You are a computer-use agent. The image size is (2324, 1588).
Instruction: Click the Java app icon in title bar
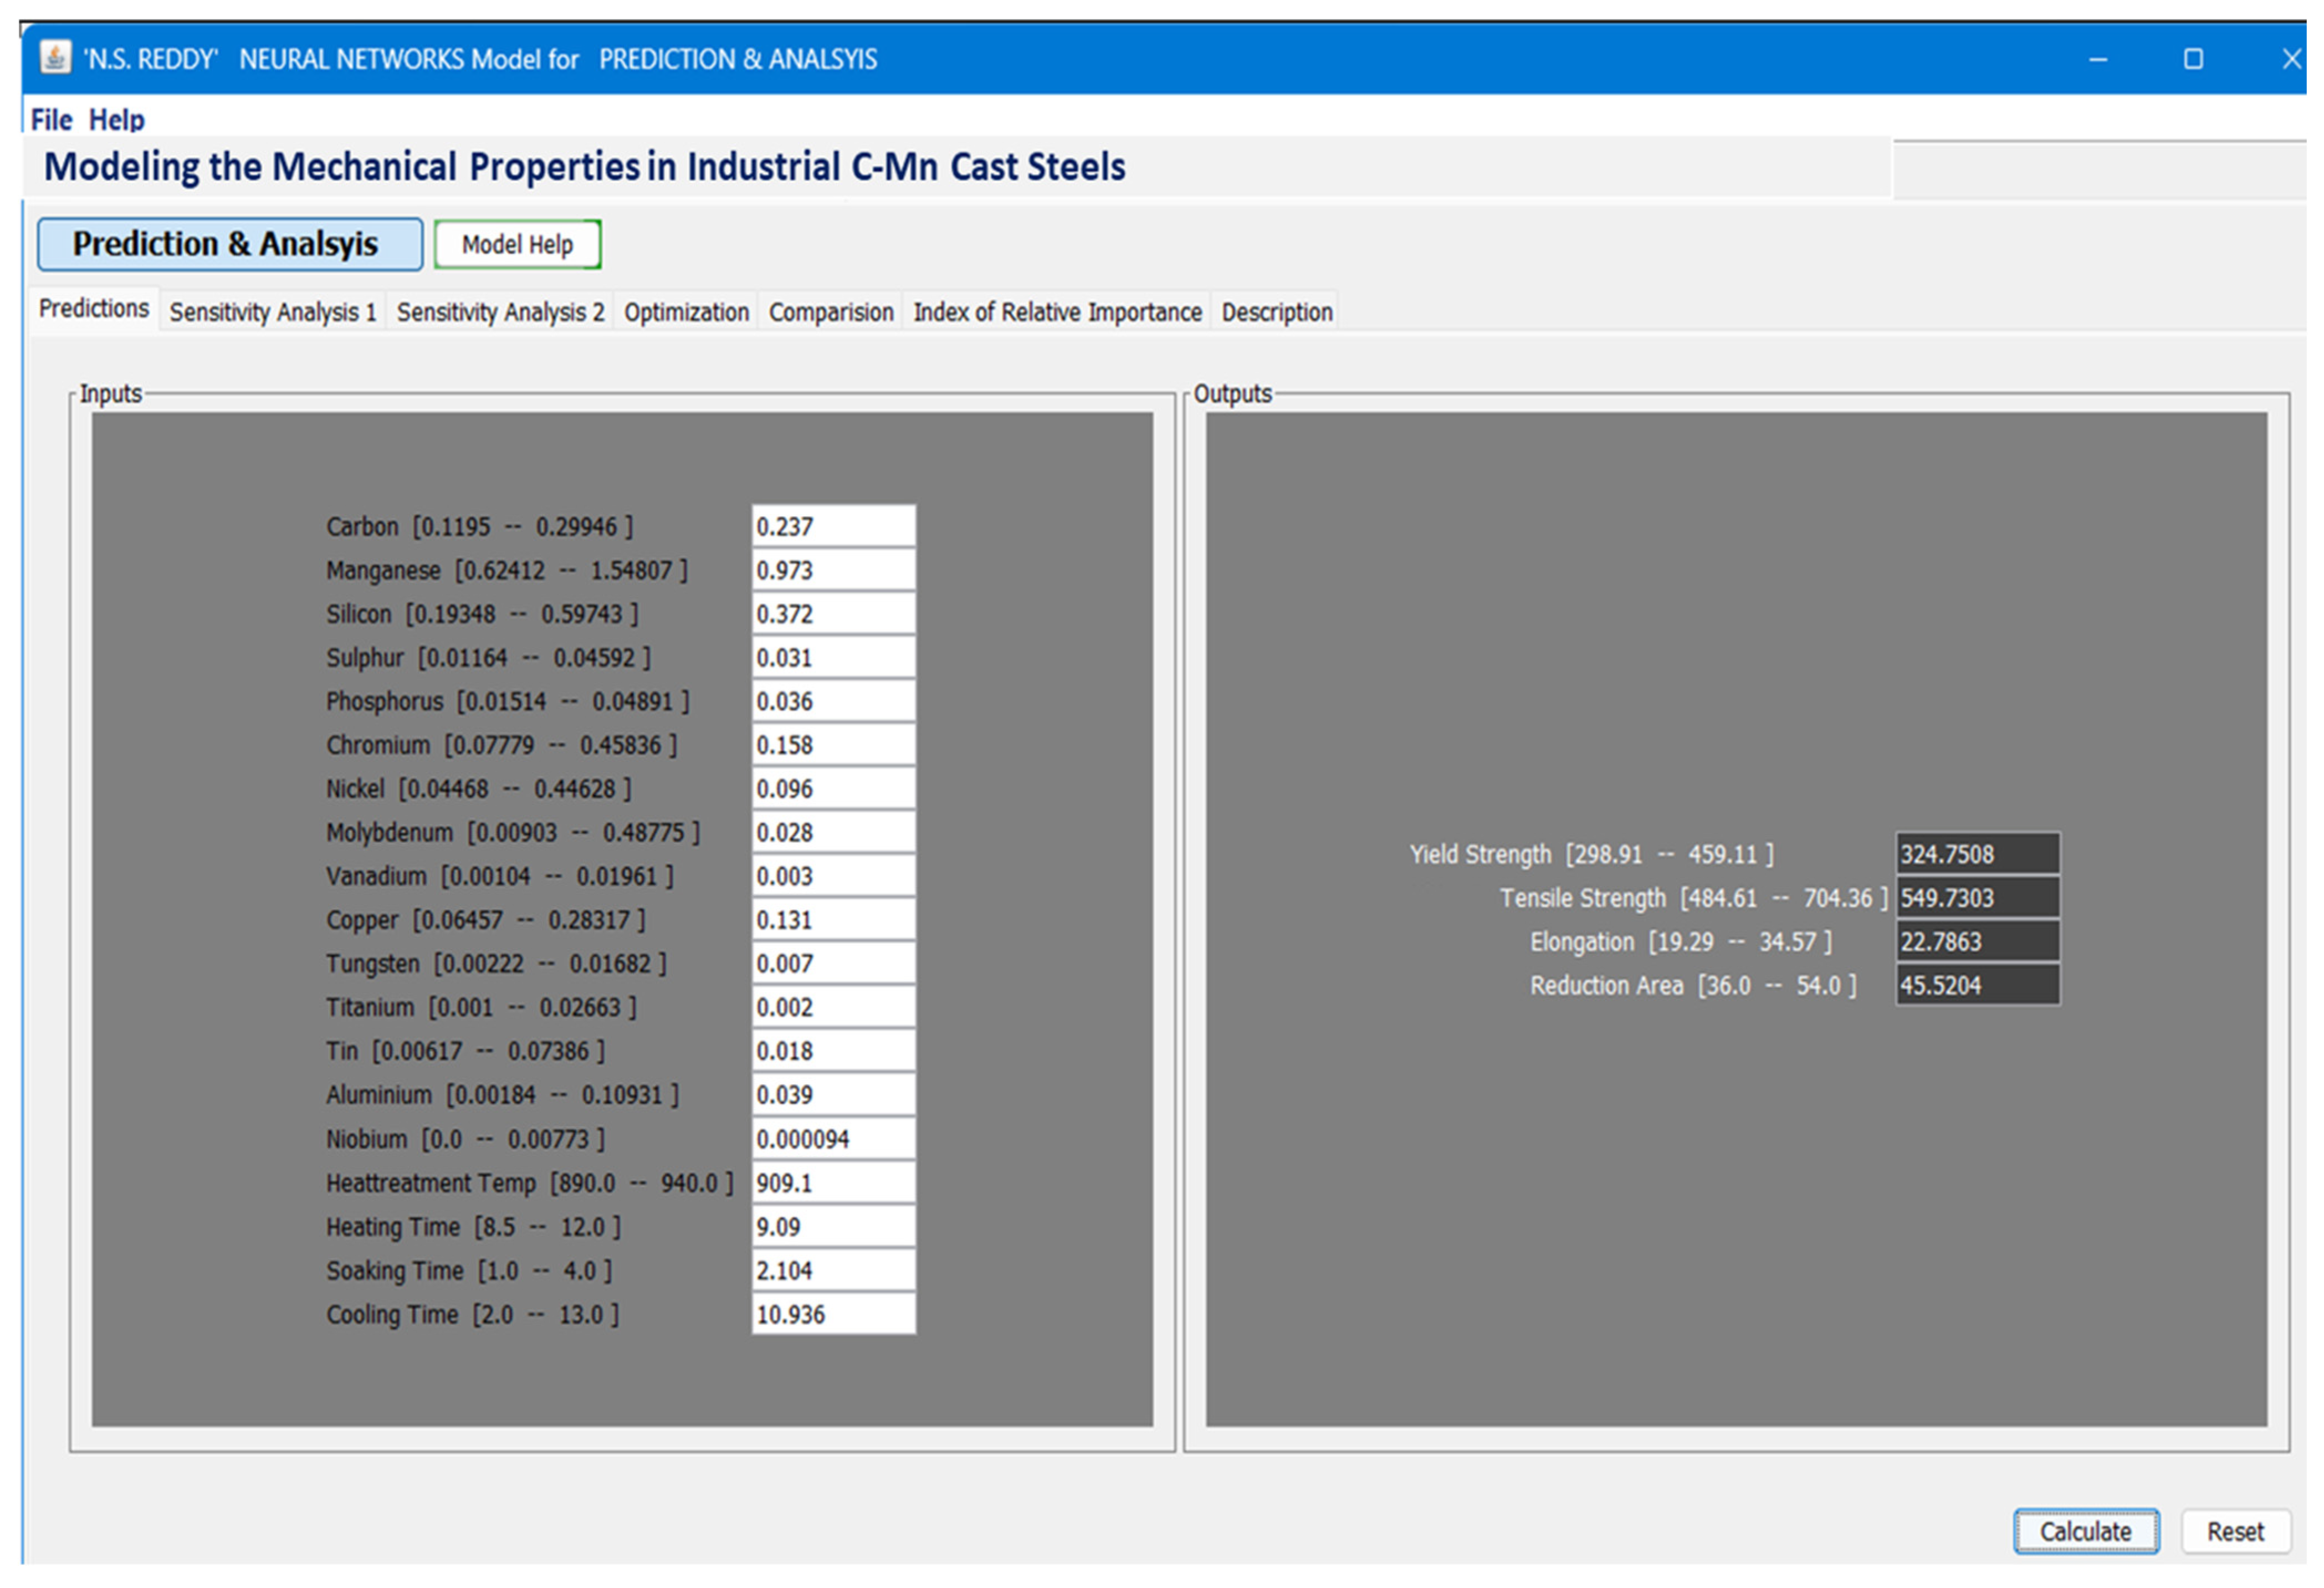click(55, 58)
